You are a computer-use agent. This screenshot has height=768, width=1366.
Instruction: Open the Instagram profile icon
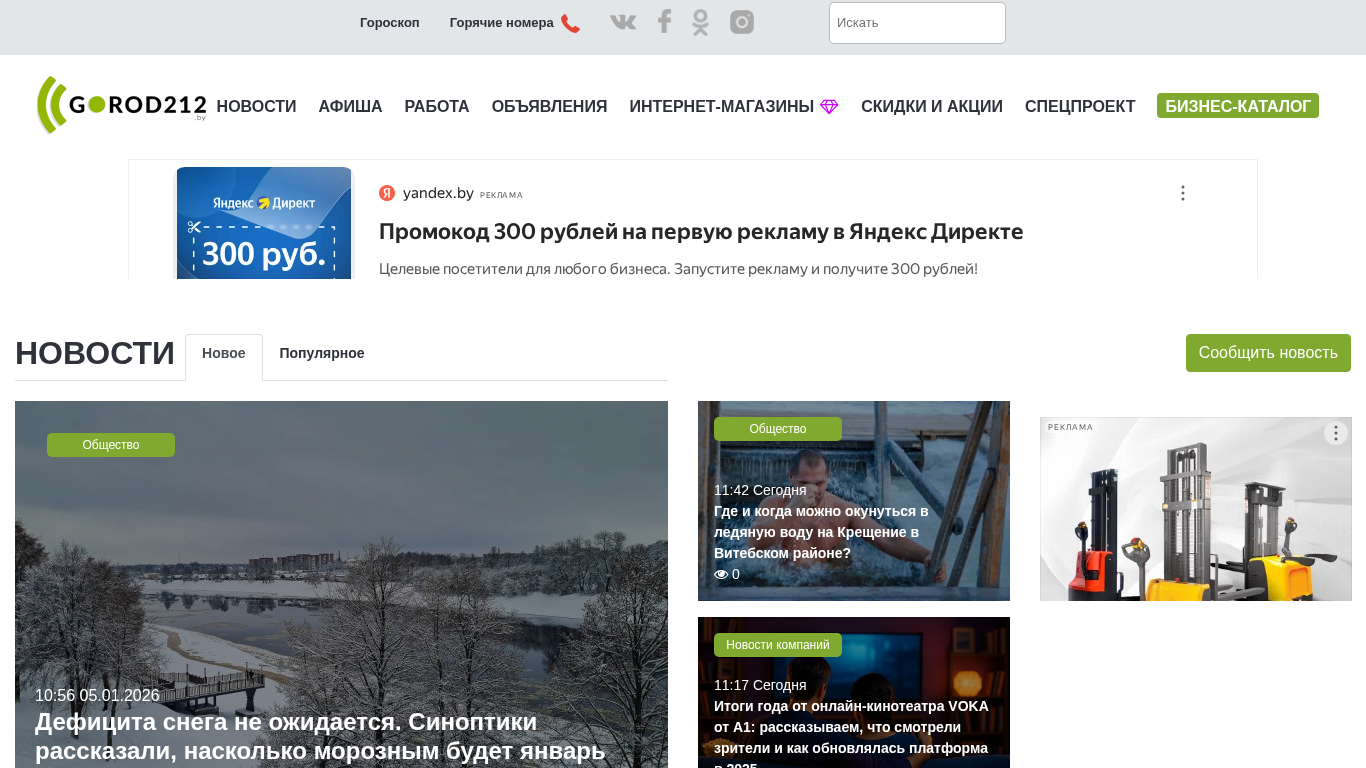pyautogui.click(x=741, y=22)
